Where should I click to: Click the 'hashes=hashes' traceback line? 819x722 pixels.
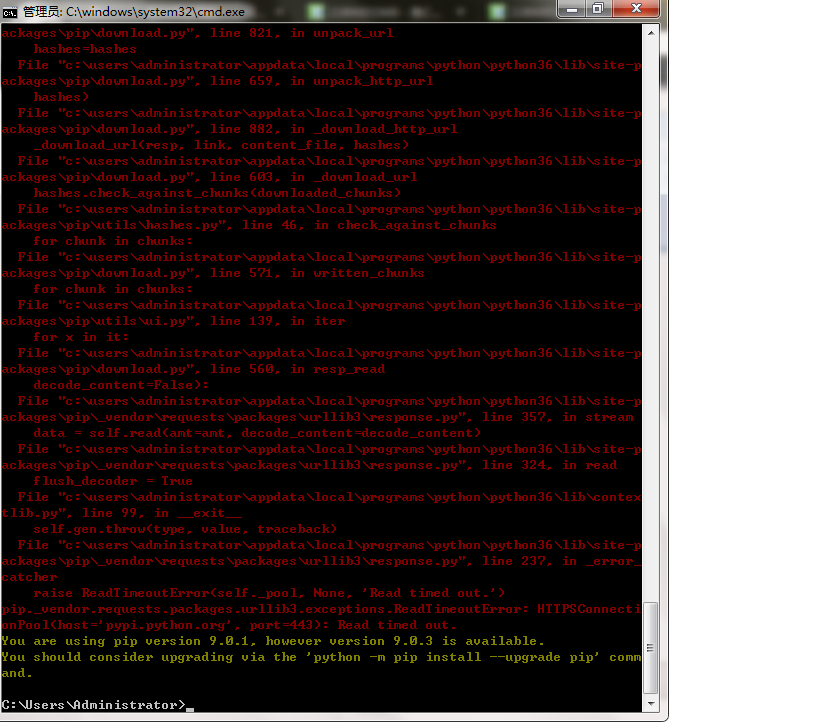[x=85, y=49]
